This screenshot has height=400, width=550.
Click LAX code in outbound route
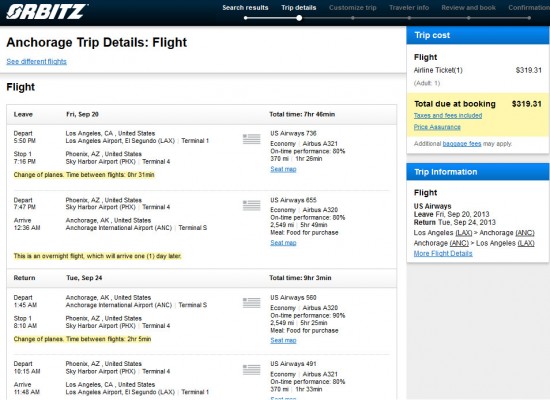pyautogui.click(x=463, y=233)
